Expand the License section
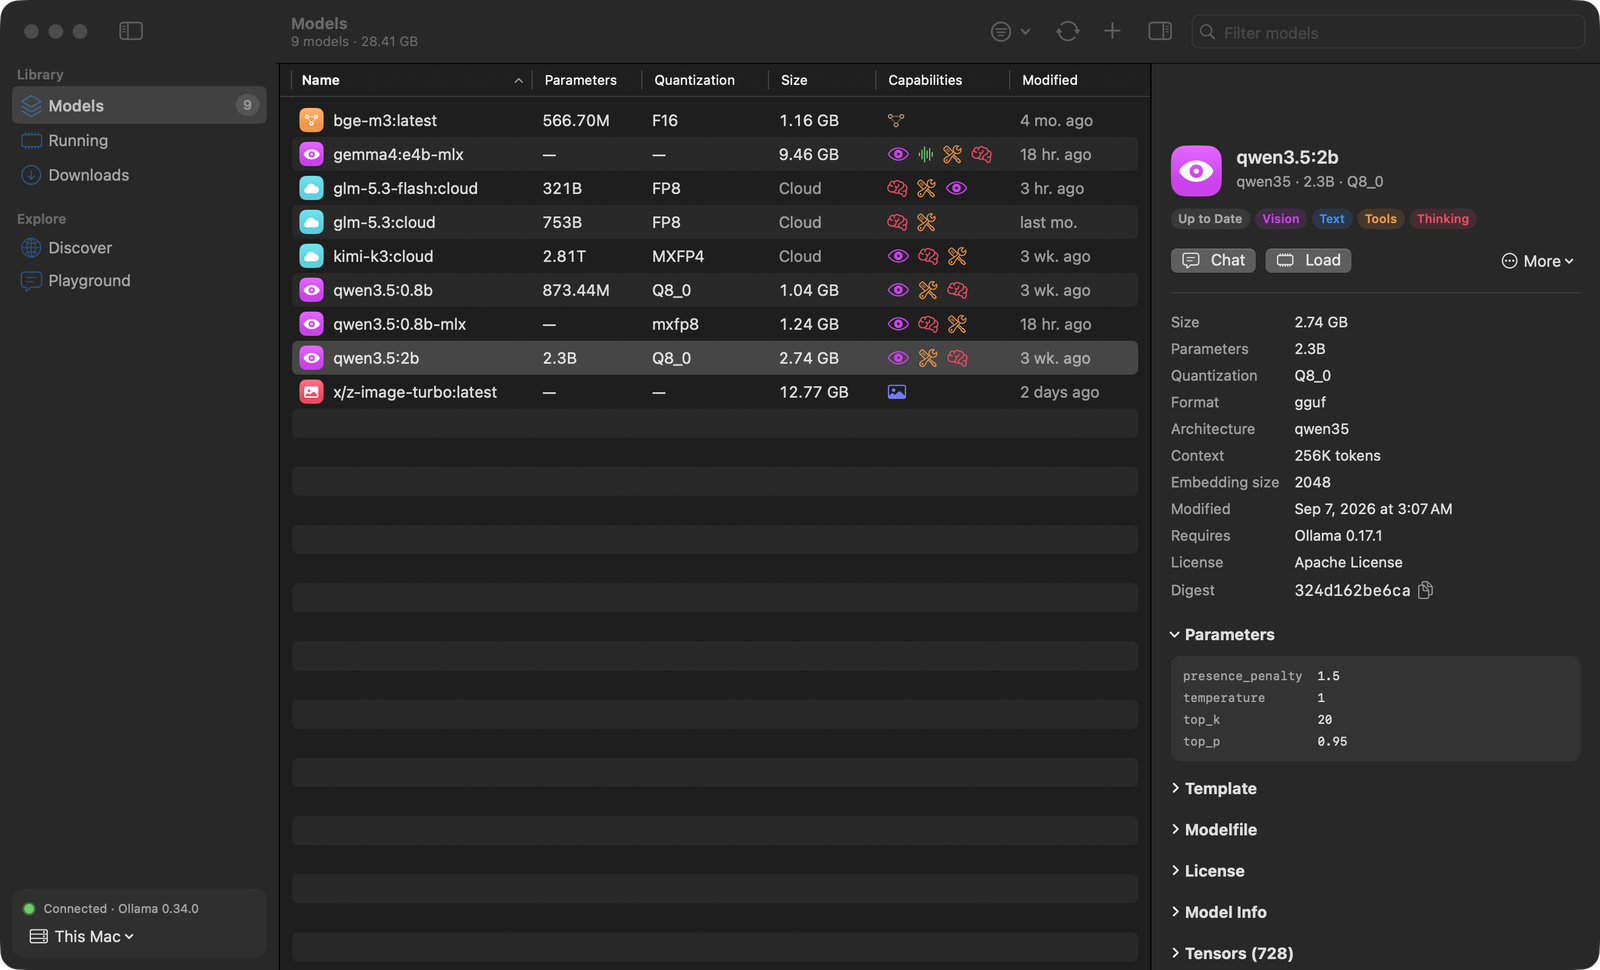This screenshot has width=1600, height=970. tap(1207, 871)
